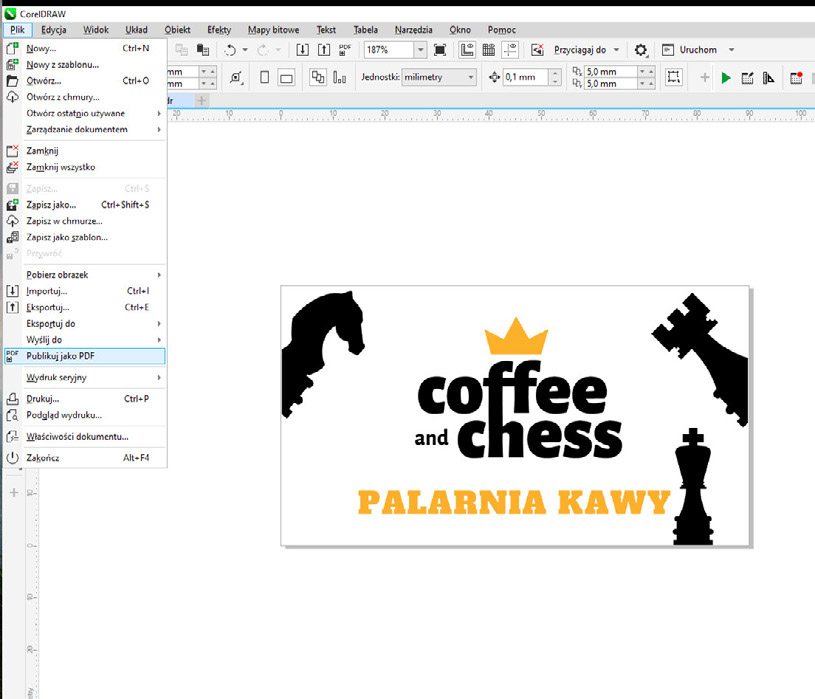Click the green play macro button
Viewport: 815px width, 699px height.
(726, 78)
